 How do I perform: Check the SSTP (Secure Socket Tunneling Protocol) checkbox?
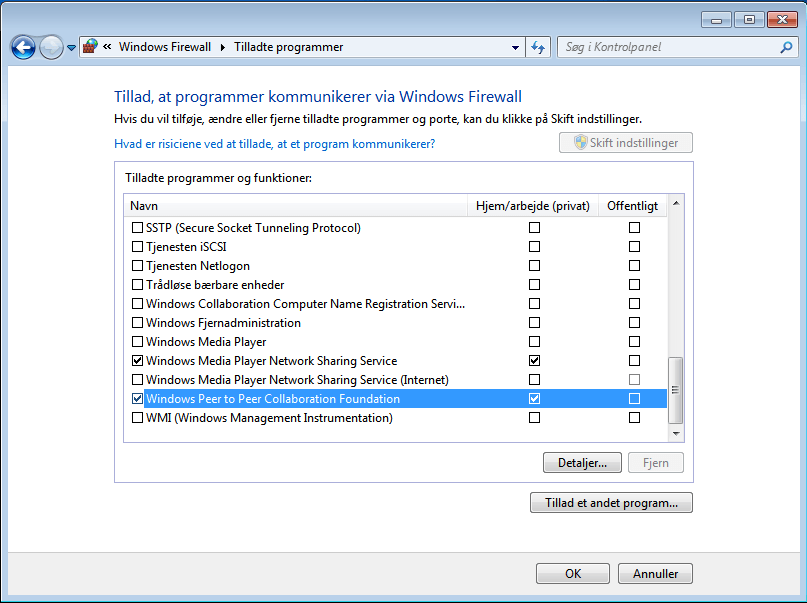pos(136,227)
